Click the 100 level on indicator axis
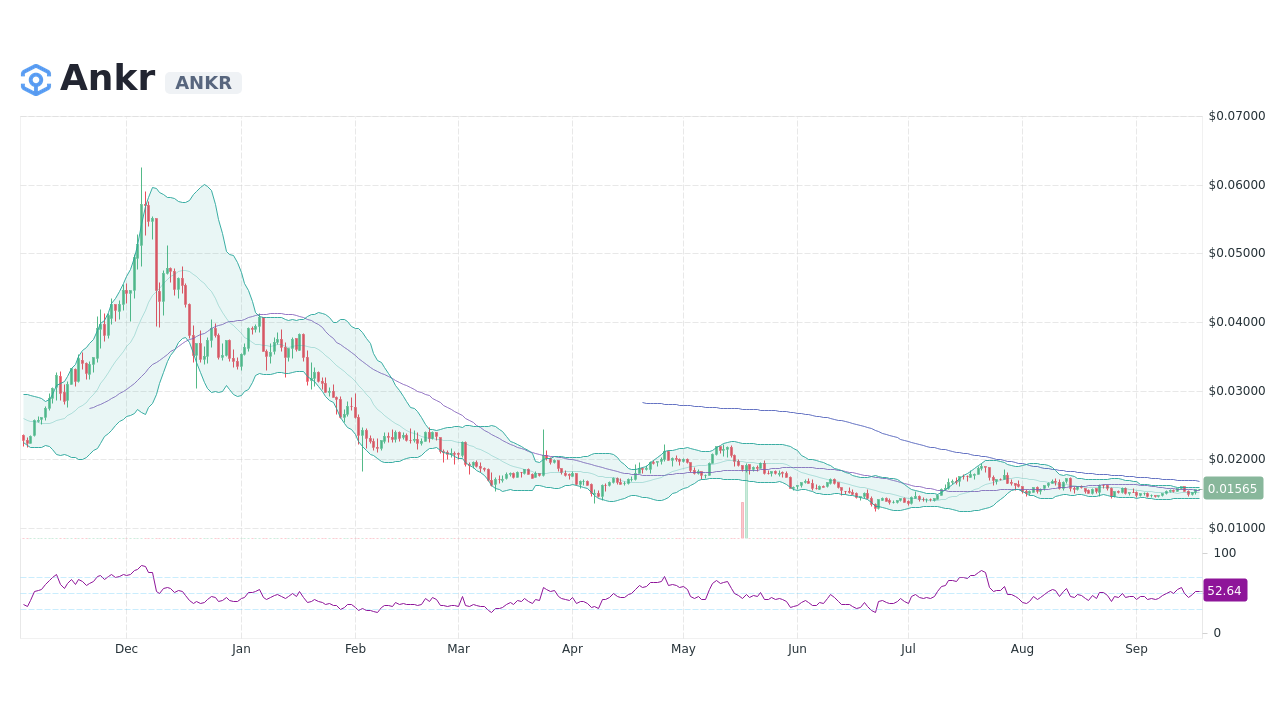Screen dimensions: 1280x720 [1224, 553]
